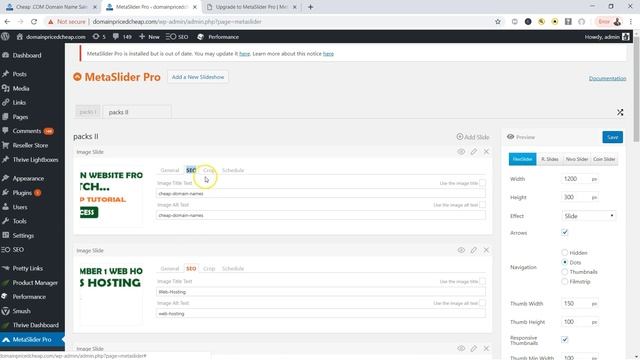Click the updates icon showing 5
This screenshot has height=360, width=640.
point(99,37)
